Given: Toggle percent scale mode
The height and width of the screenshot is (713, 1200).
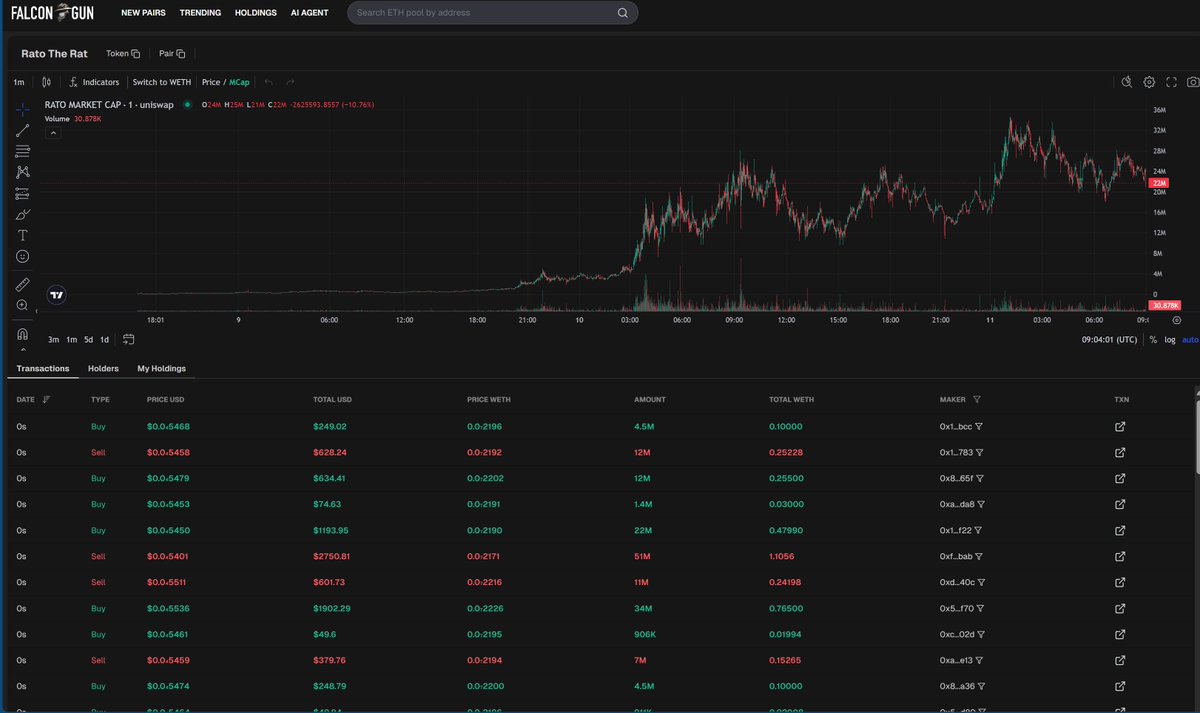Looking at the screenshot, I should tap(1153, 340).
